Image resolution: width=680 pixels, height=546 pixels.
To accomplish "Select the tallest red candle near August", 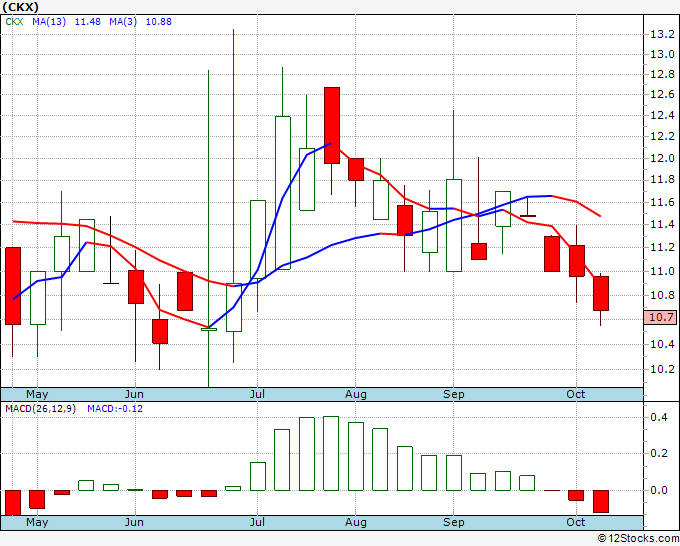I will coord(332,125).
